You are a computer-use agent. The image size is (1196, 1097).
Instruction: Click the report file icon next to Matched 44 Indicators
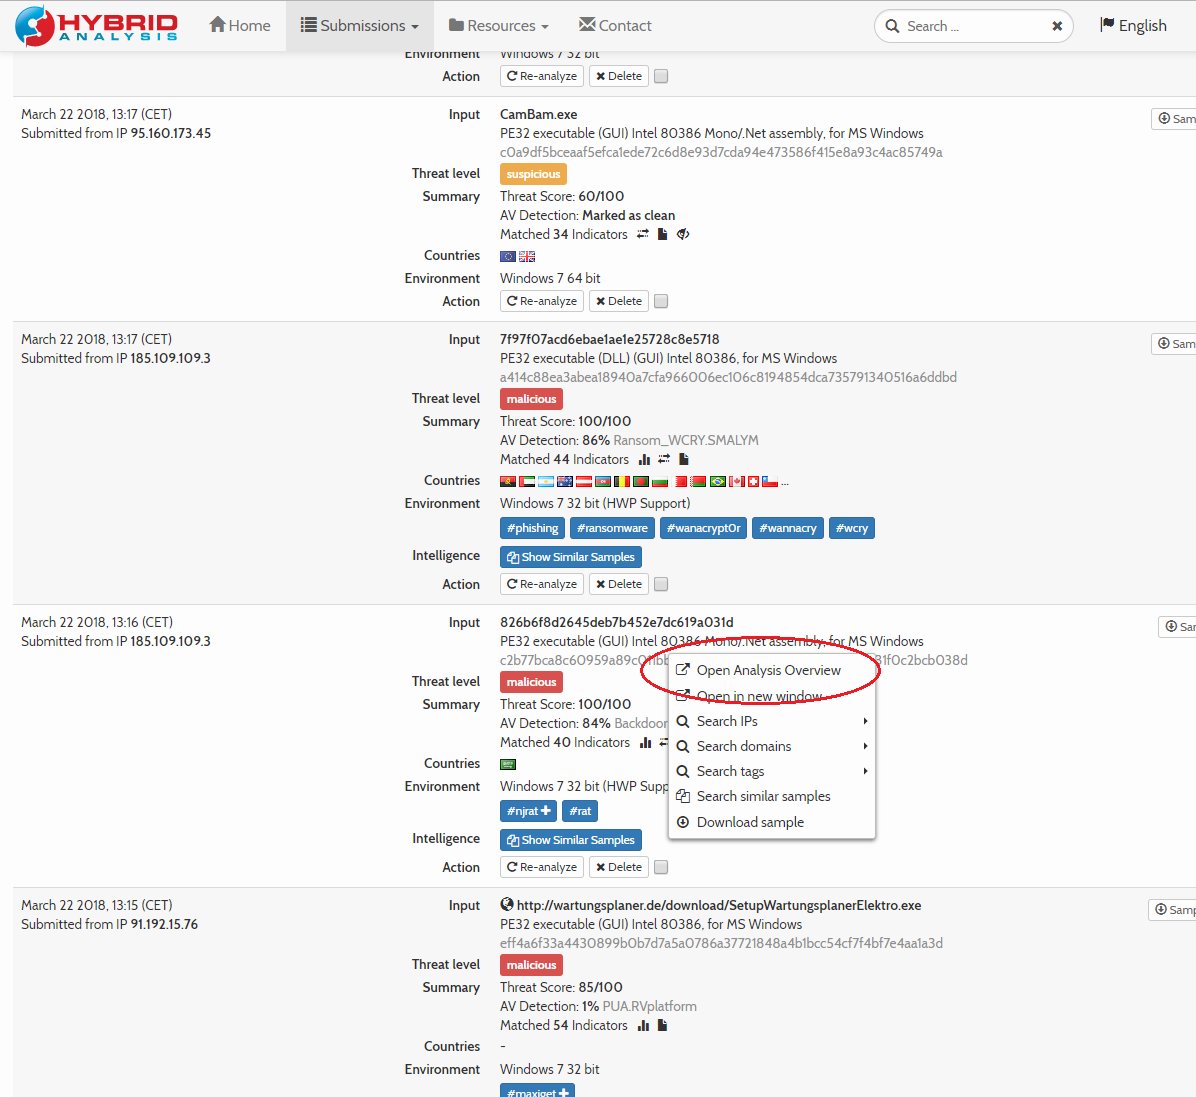684,459
